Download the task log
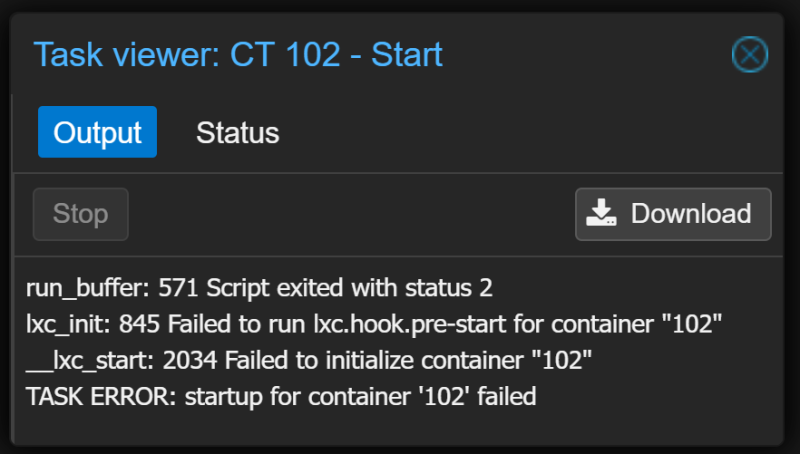This screenshot has height=454, width=800. (673, 214)
